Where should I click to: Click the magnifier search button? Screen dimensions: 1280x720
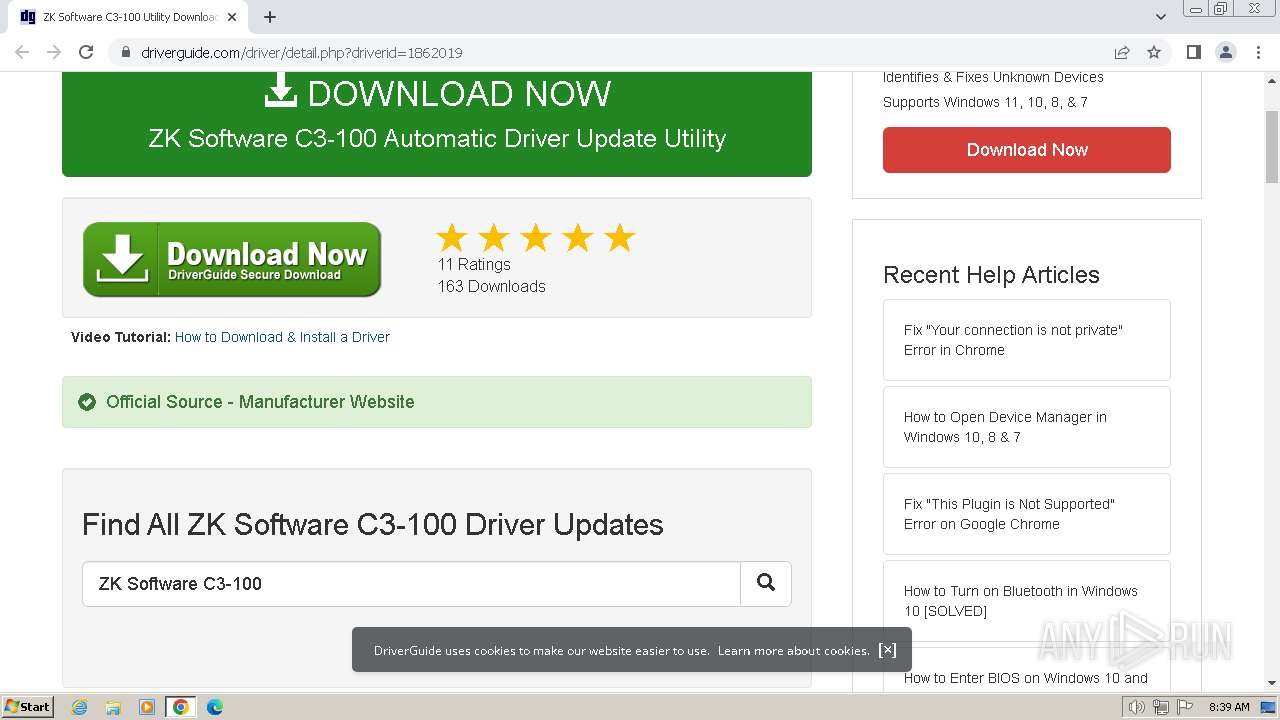tap(766, 584)
